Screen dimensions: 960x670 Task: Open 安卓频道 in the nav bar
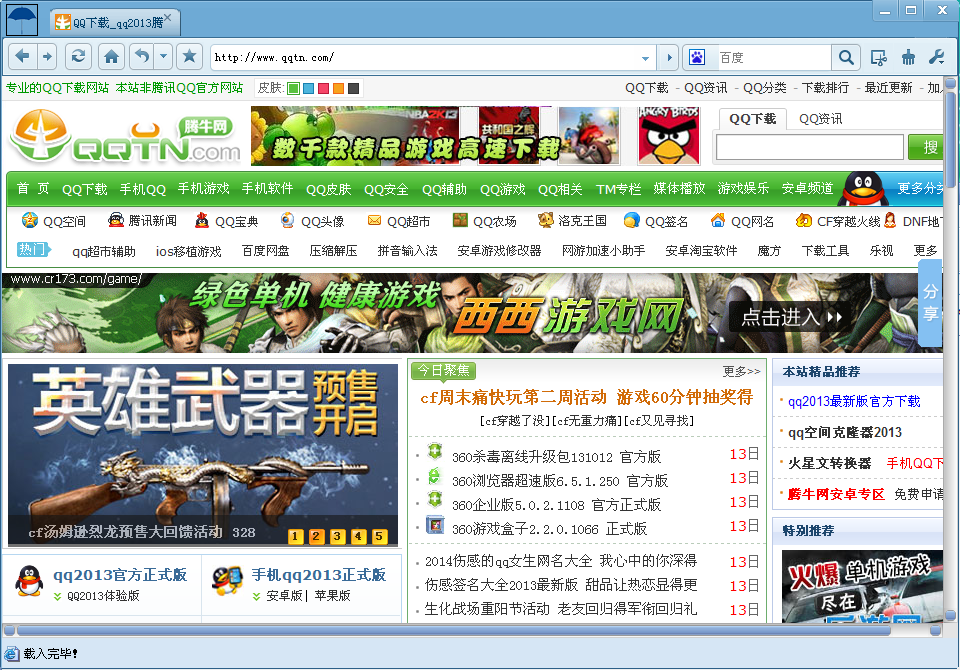tap(807, 189)
